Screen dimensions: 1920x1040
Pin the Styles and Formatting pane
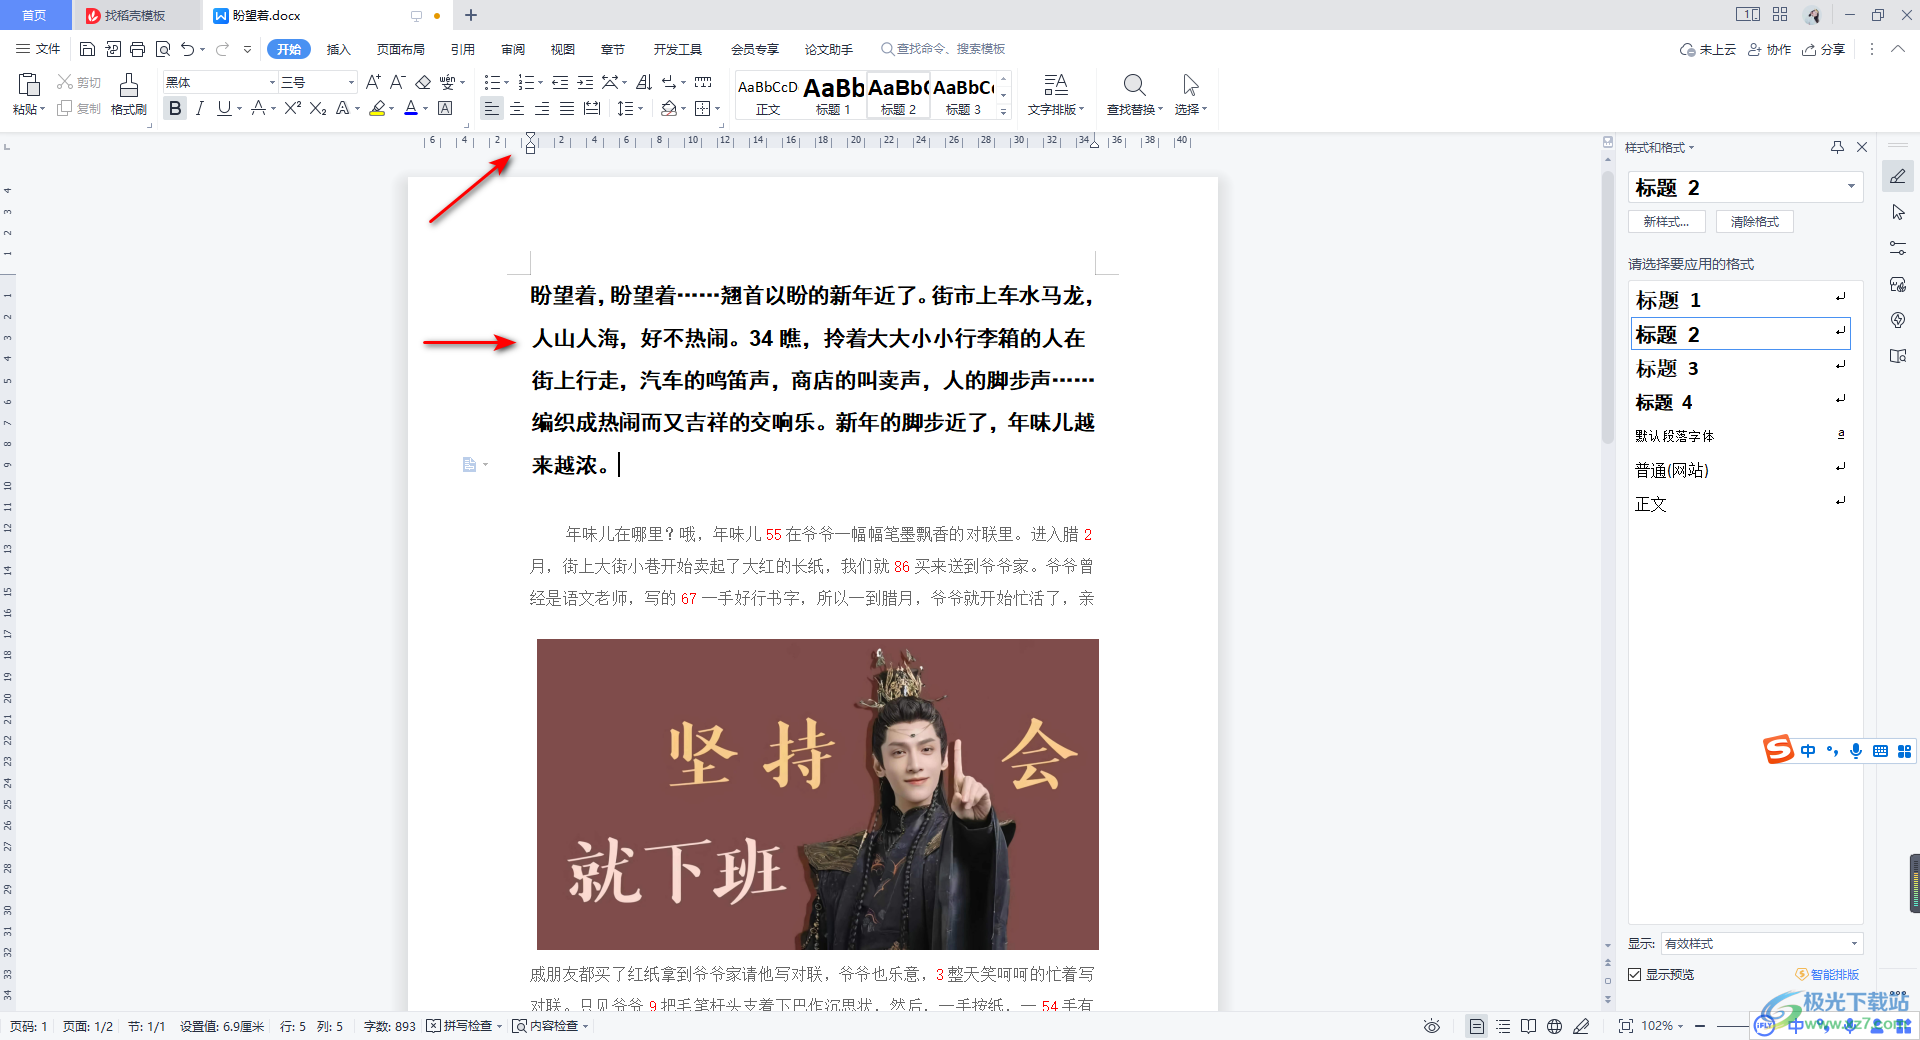pos(1837,147)
